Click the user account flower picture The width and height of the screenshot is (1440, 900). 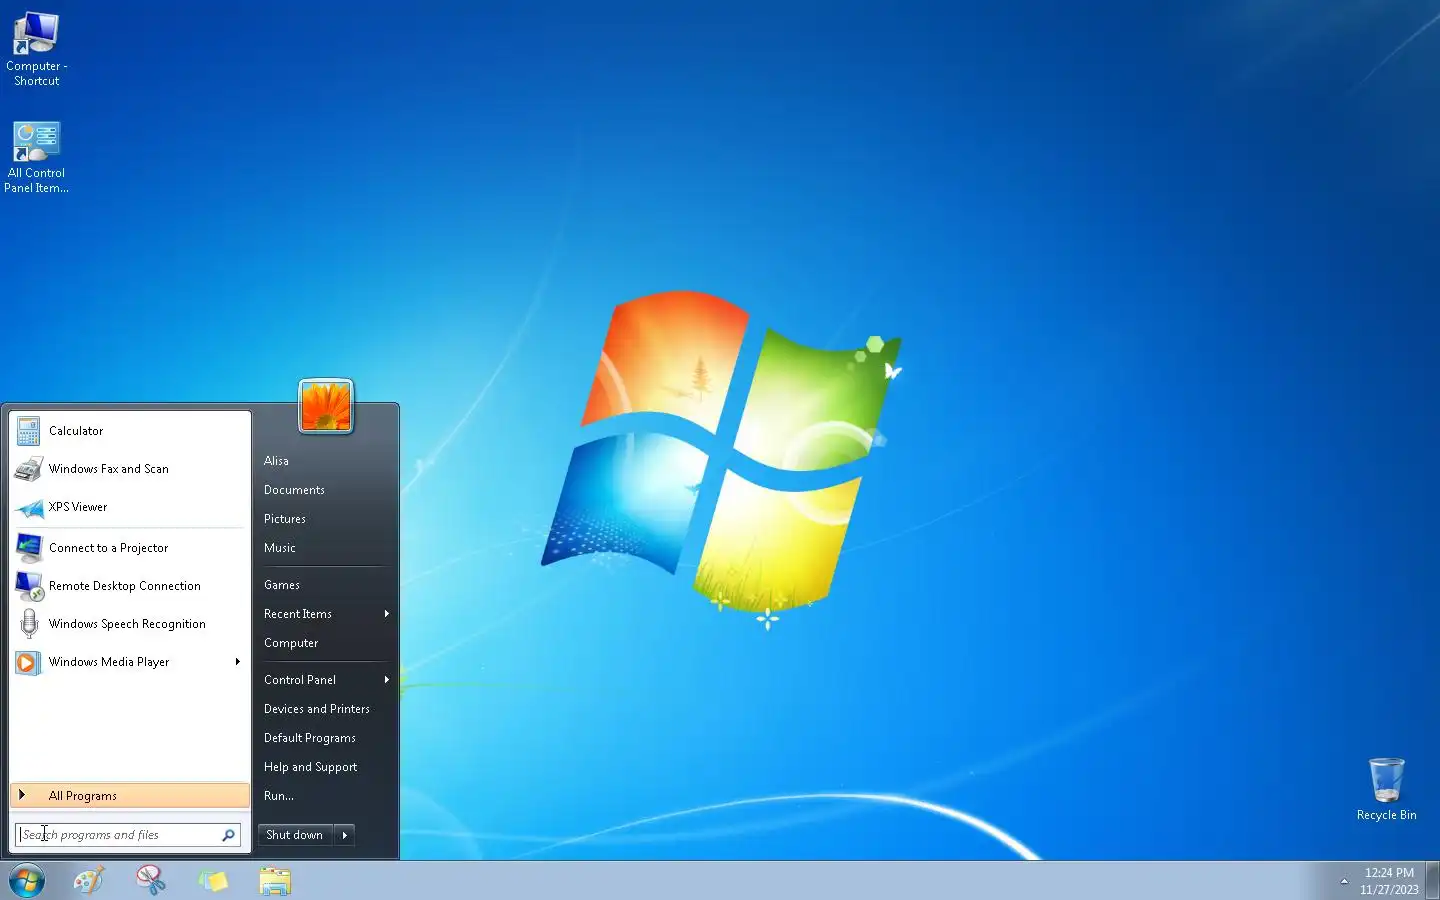tap(326, 407)
